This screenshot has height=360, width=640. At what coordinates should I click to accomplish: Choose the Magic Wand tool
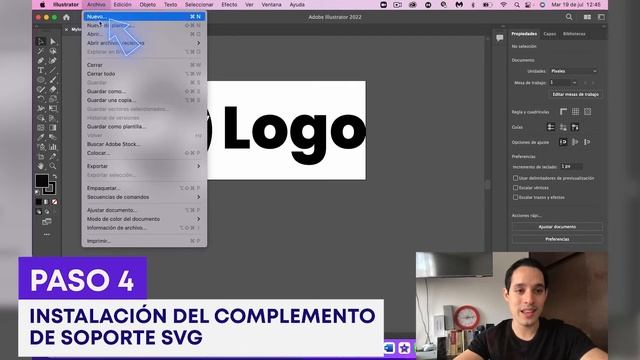(x=41, y=51)
